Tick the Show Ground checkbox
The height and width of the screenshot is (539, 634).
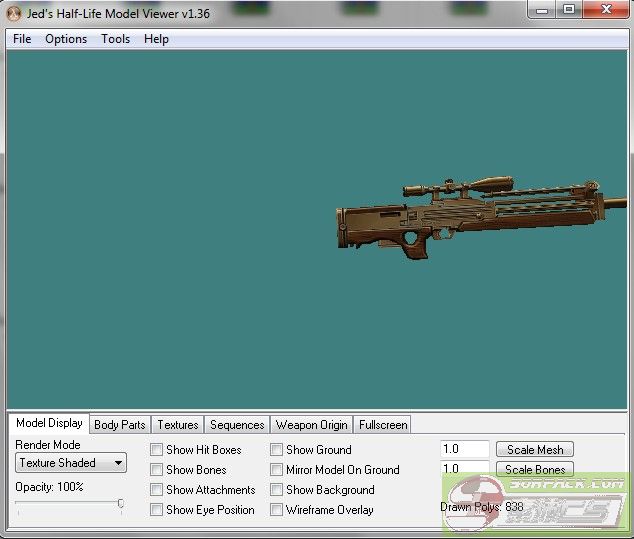click(277, 450)
